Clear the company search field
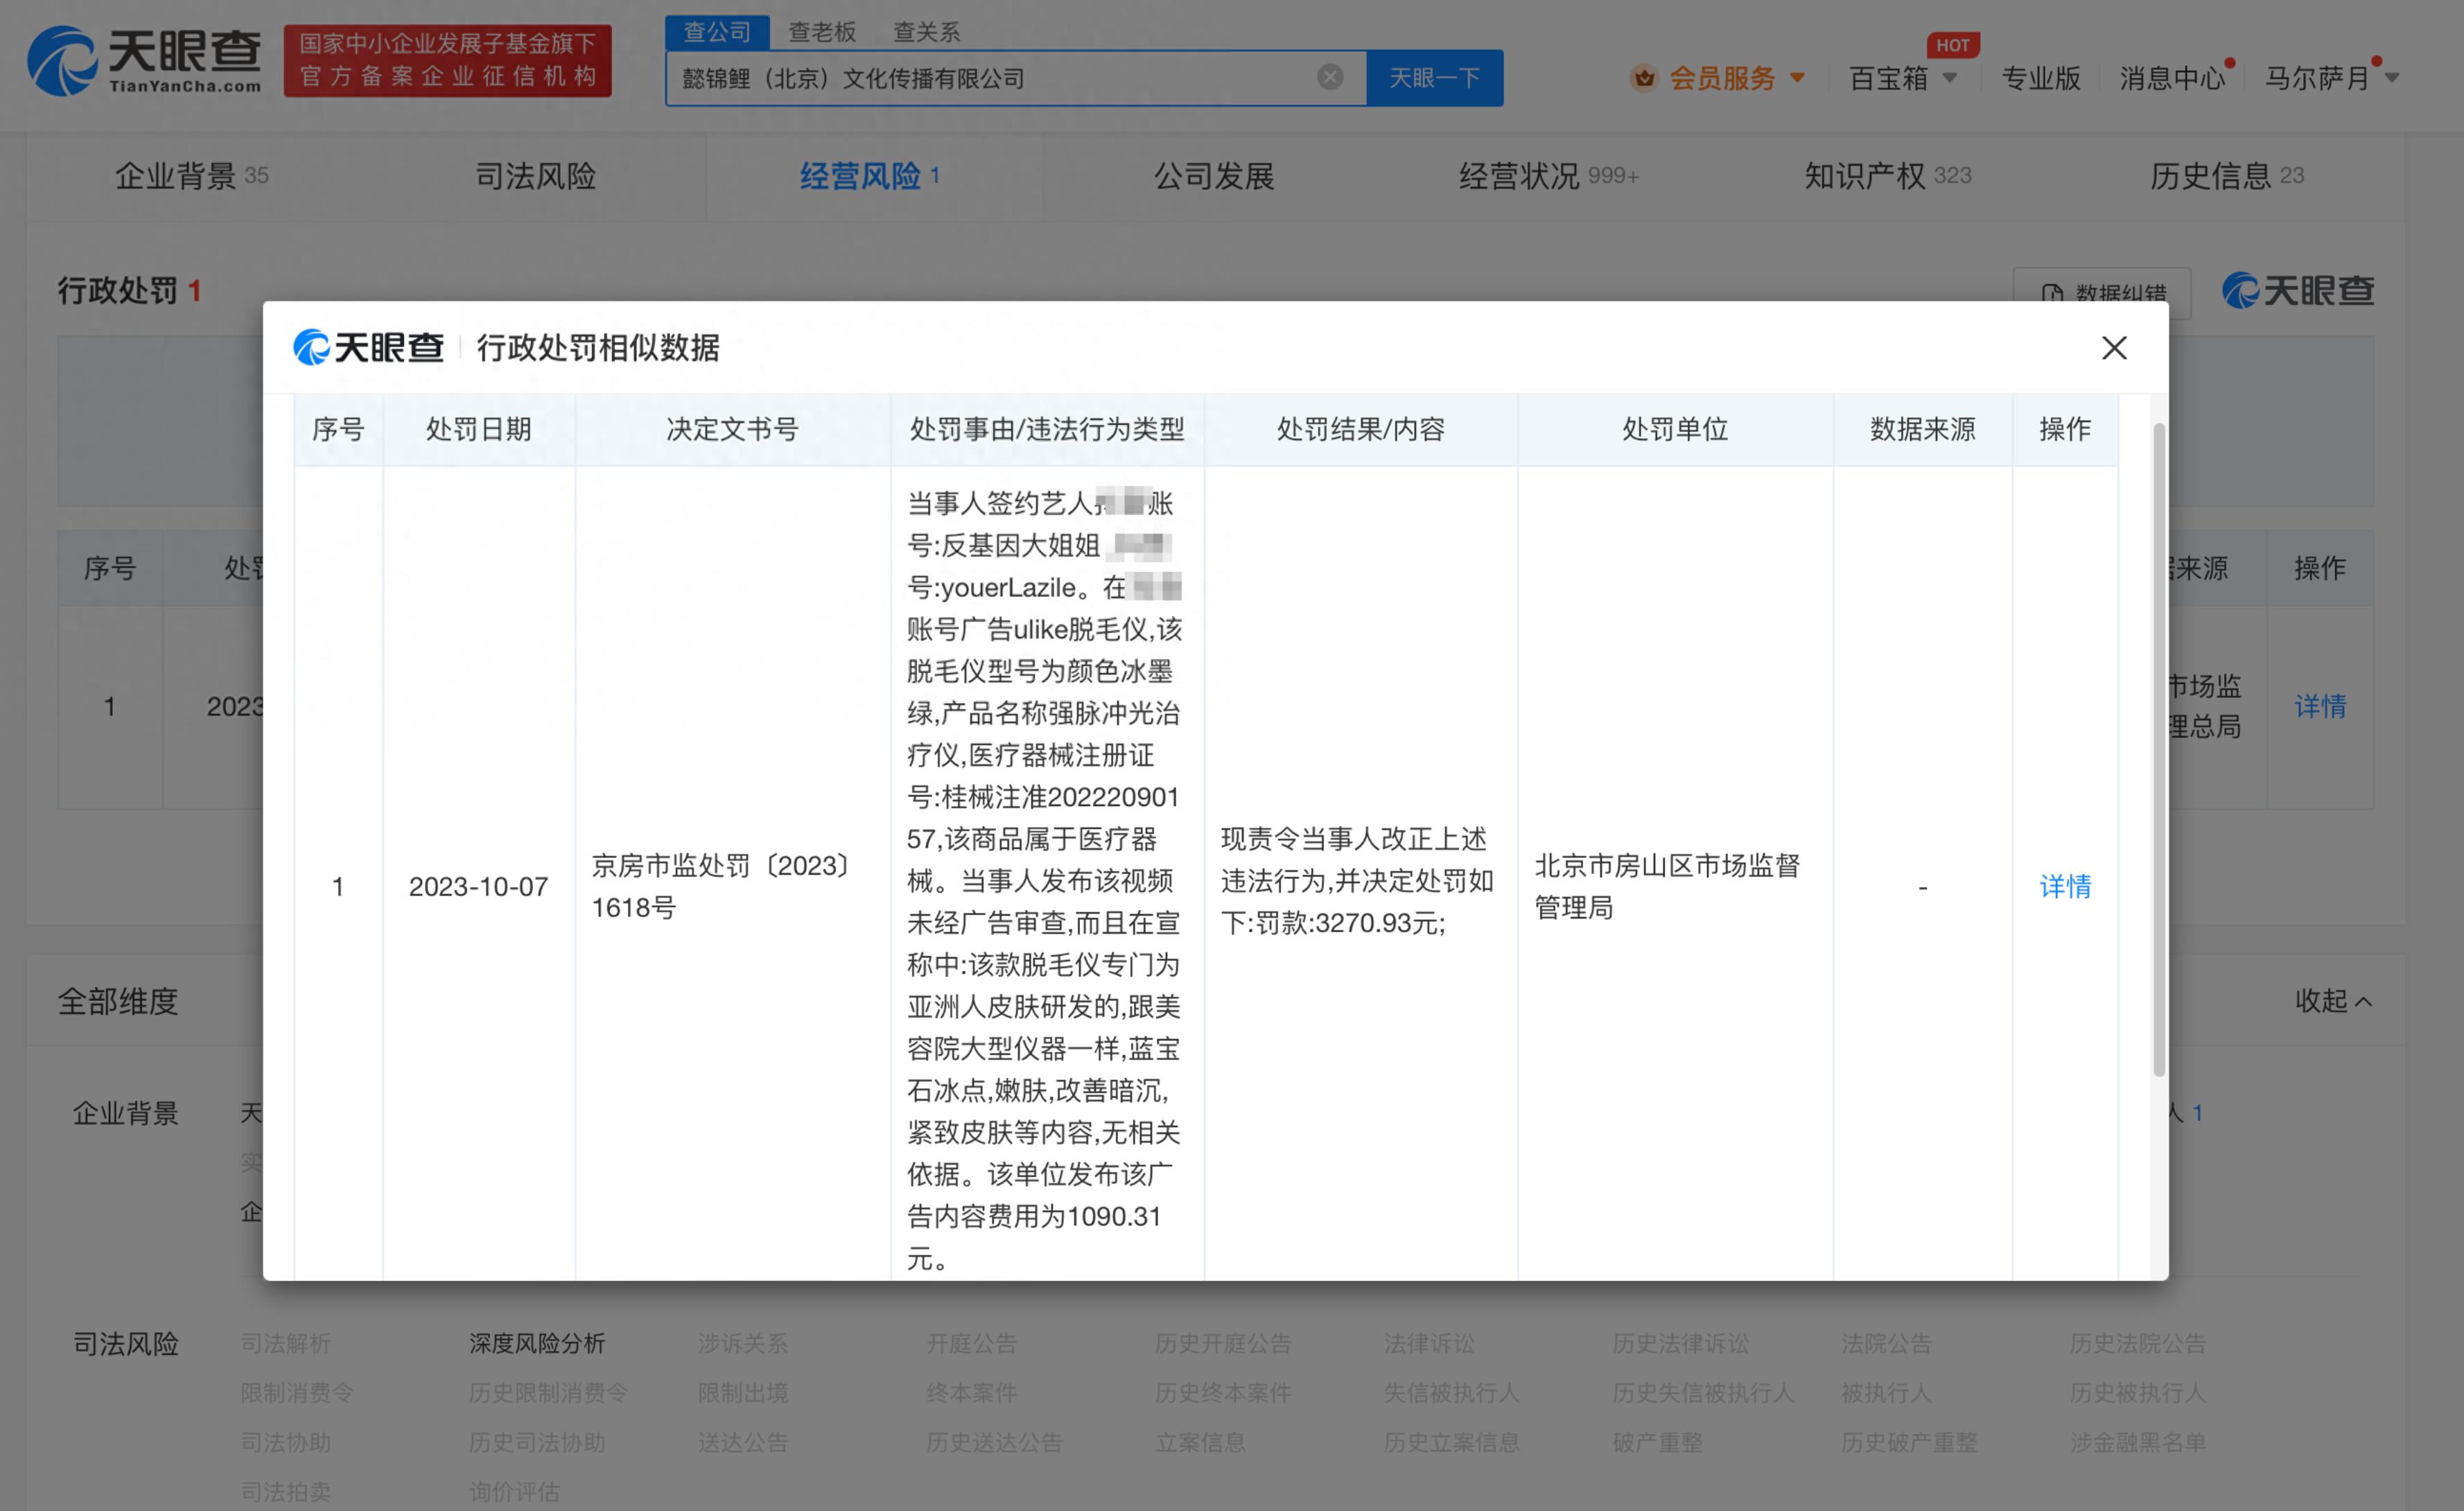This screenshot has width=2464, height=1511. pyautogui.click(x=1330, y=77)
